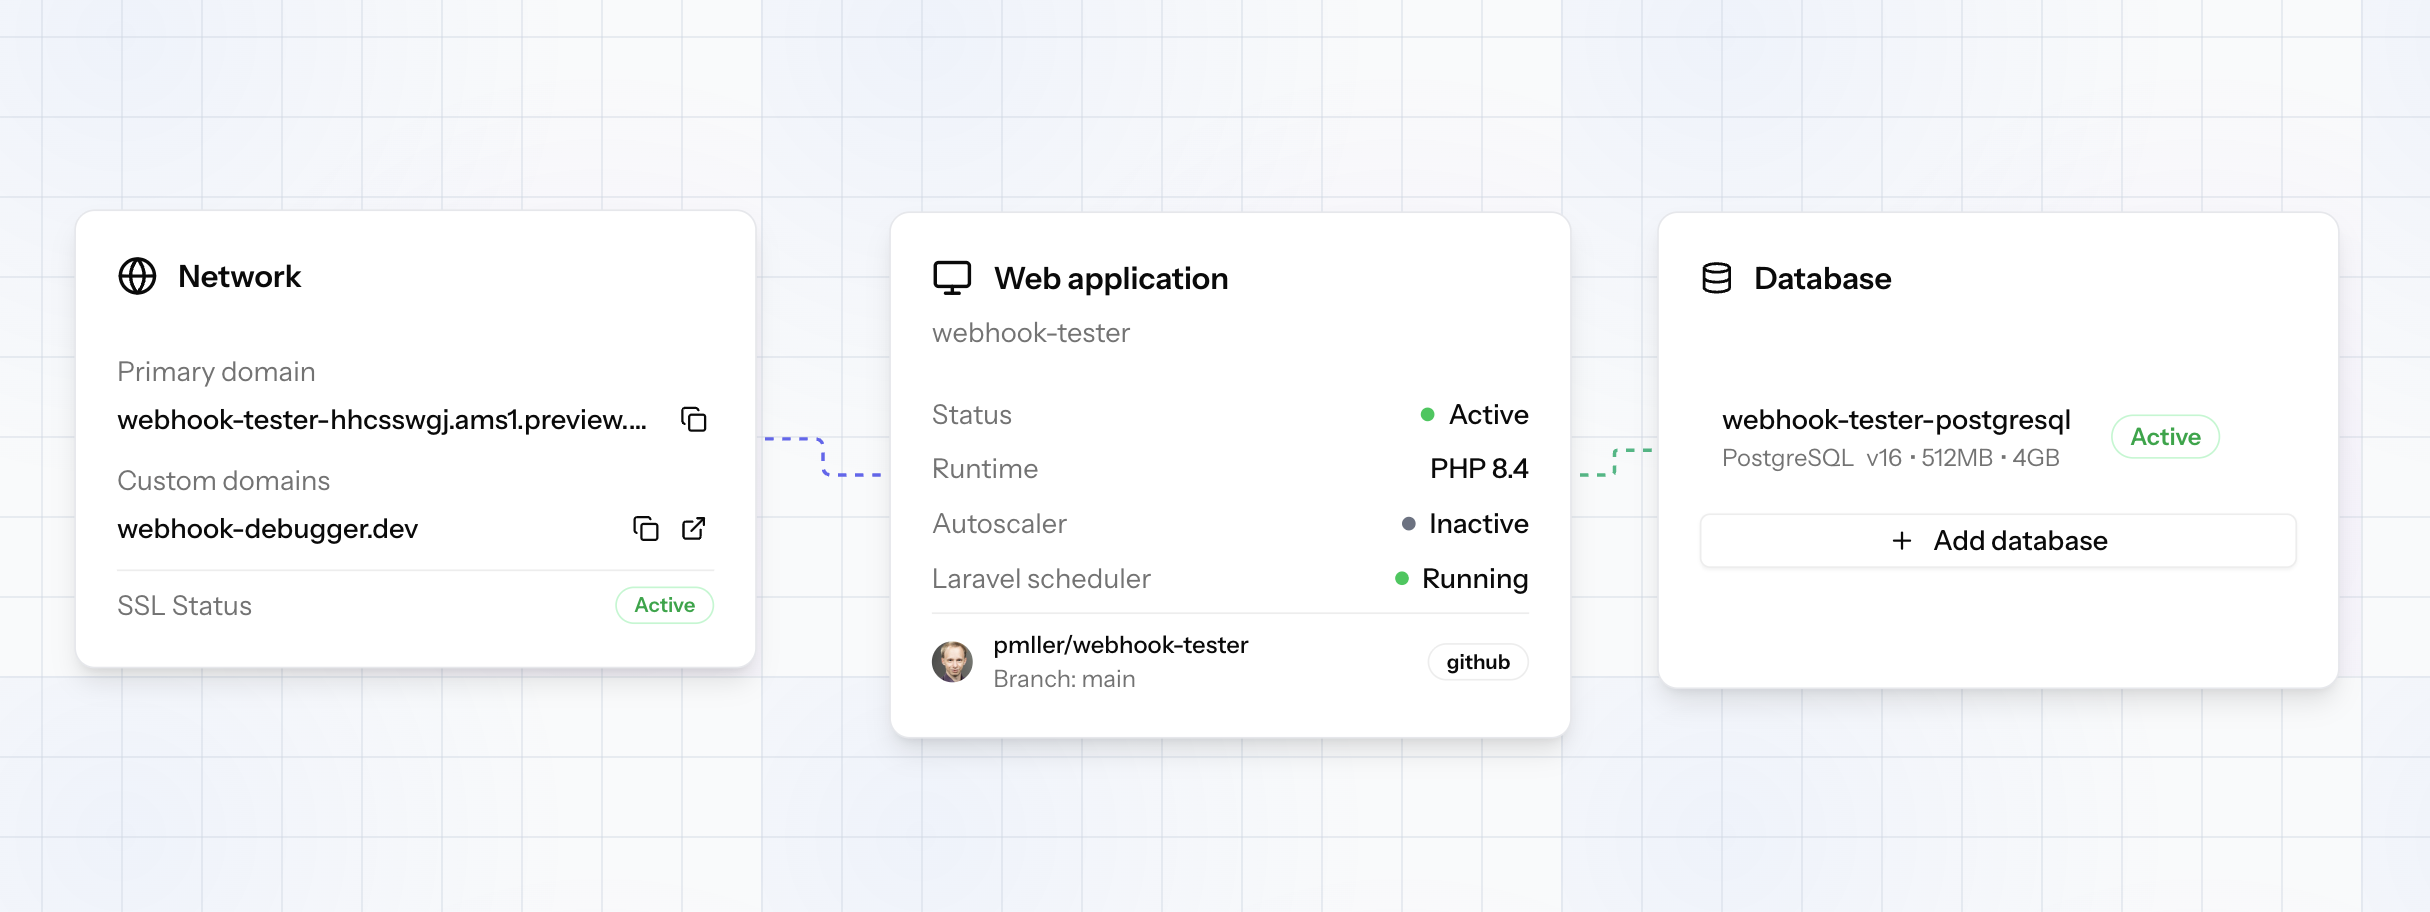Copy webhook-debugger.dev with the copy icon
Screen dimensions: 2430x912
click(x=646, y=528)
